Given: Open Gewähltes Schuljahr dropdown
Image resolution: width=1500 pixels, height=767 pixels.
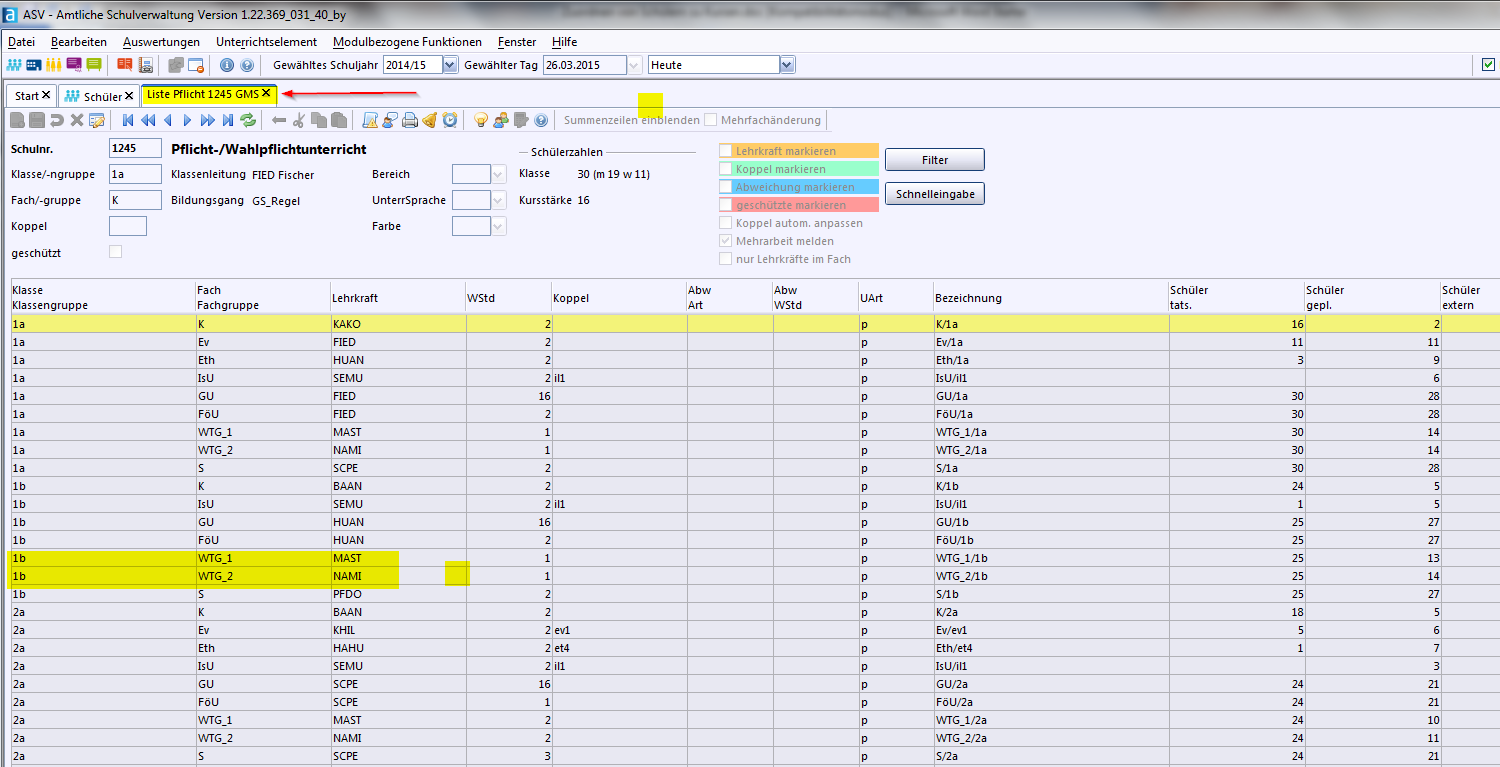Looking at the screenshot, I should coord(450,65).
